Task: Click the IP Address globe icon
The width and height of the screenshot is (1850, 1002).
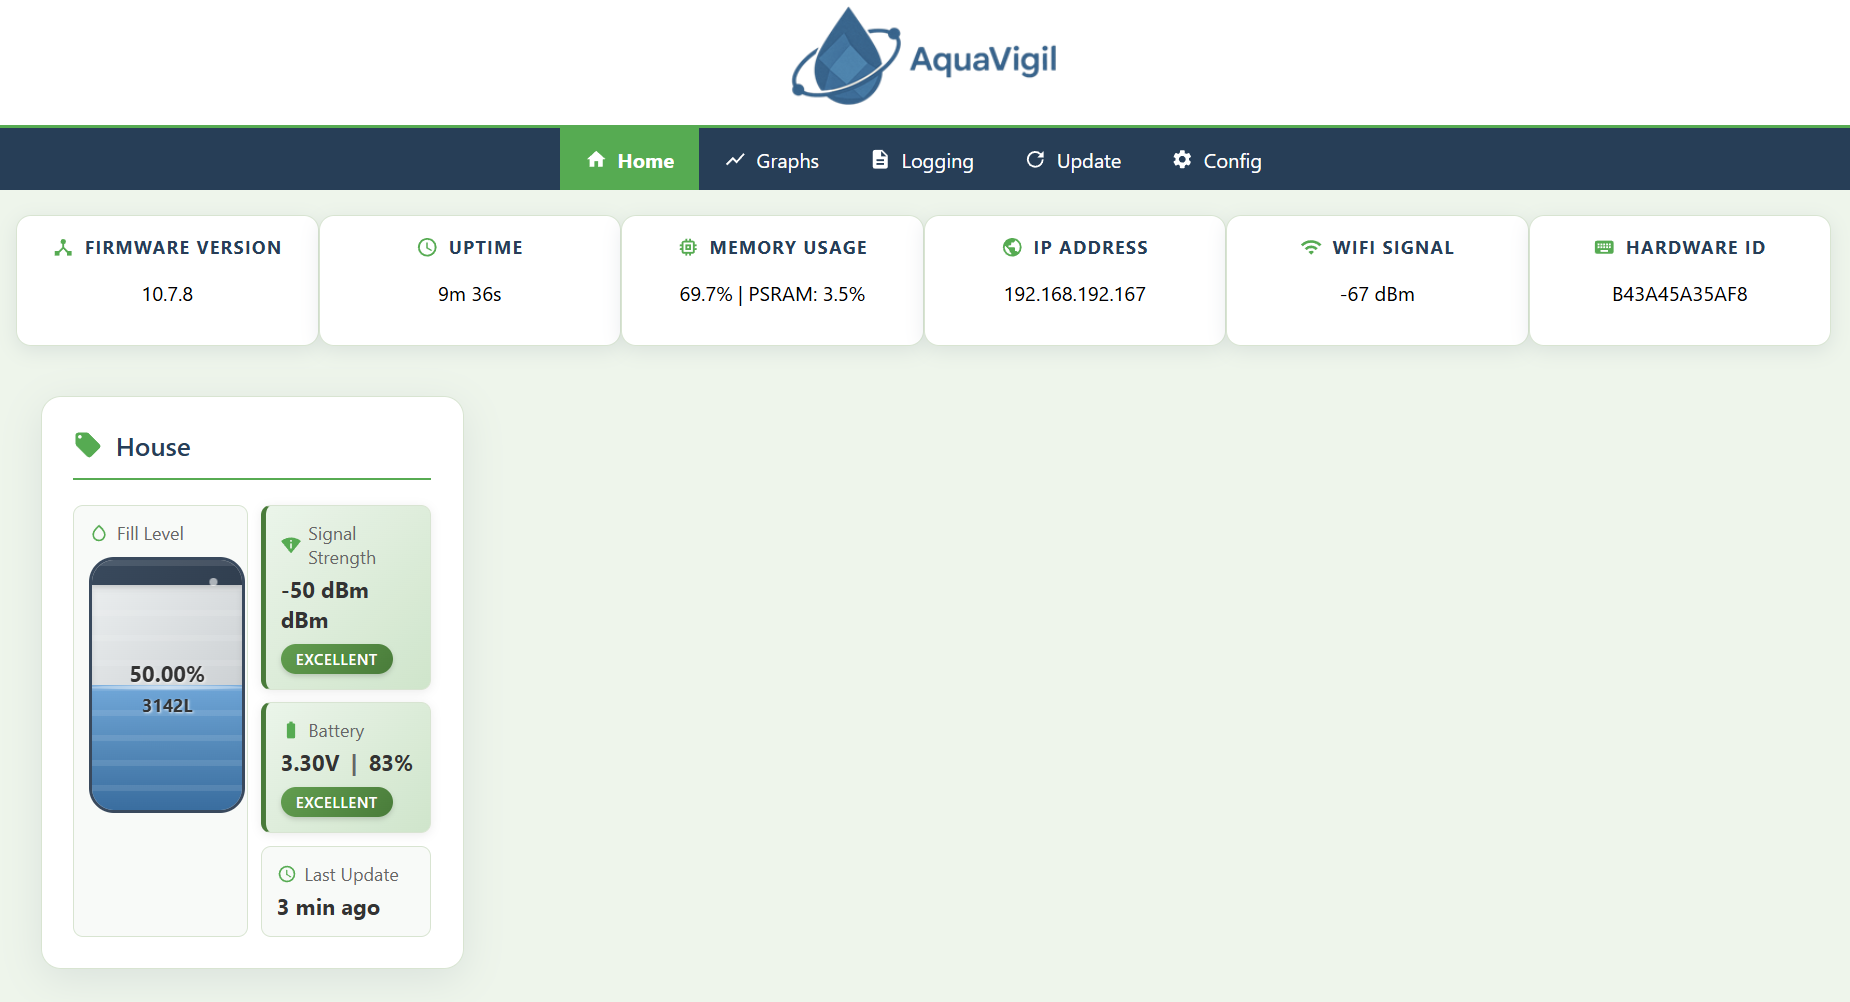Action: coord(1012,247)
